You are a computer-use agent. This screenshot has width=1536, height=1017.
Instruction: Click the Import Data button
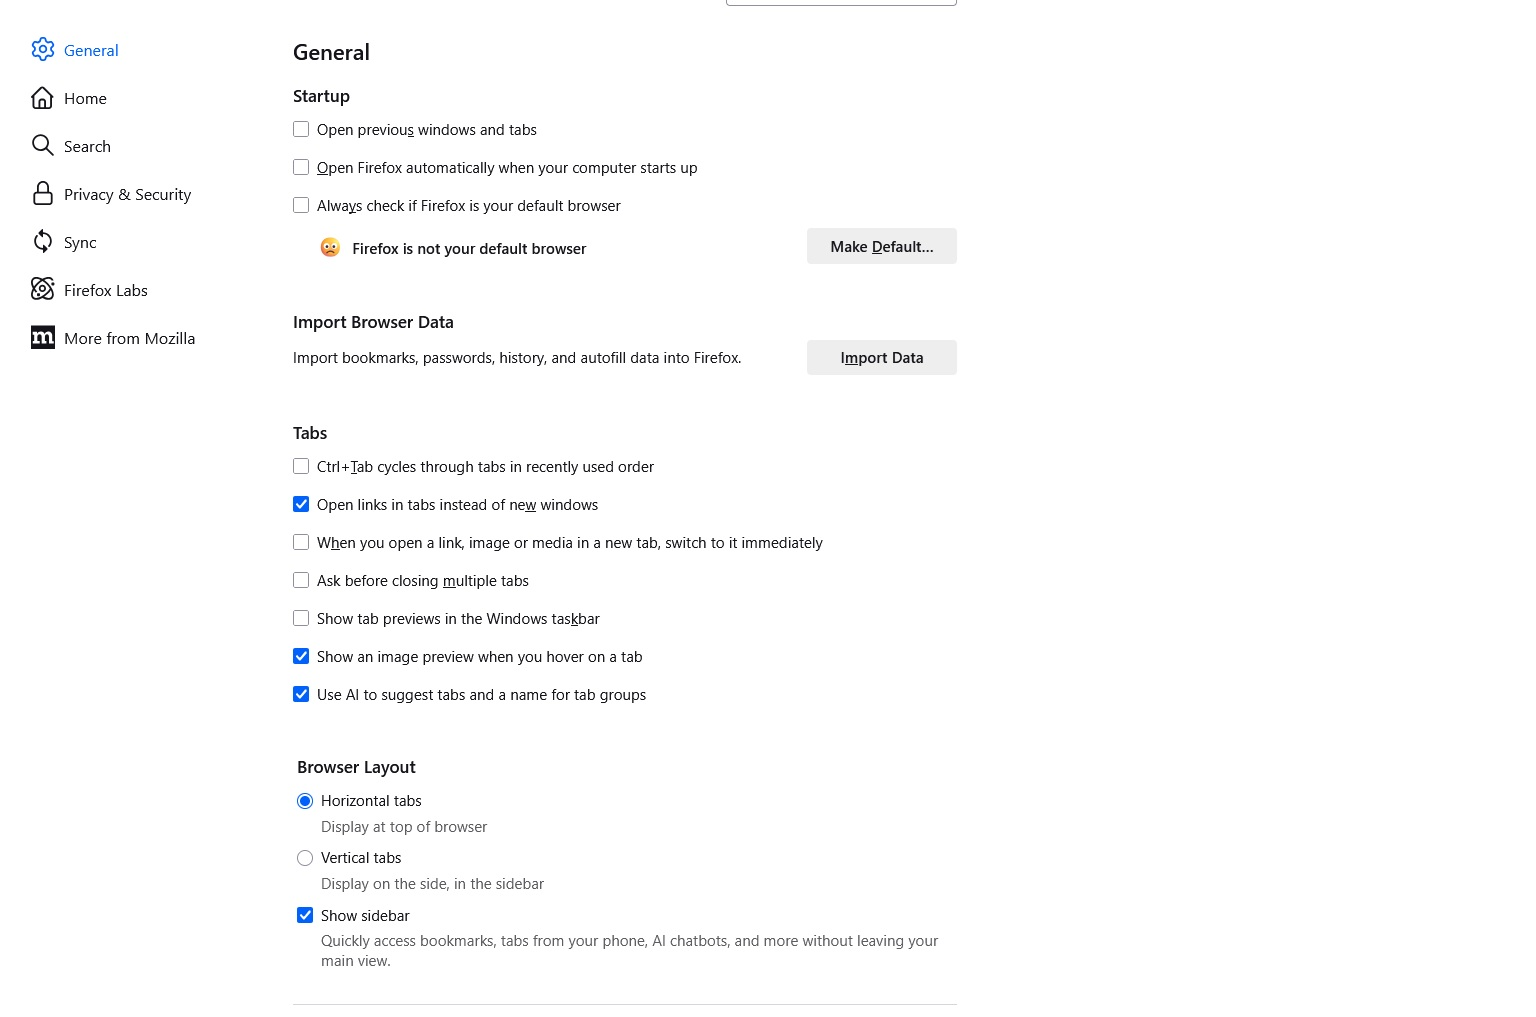coord(881,358)
